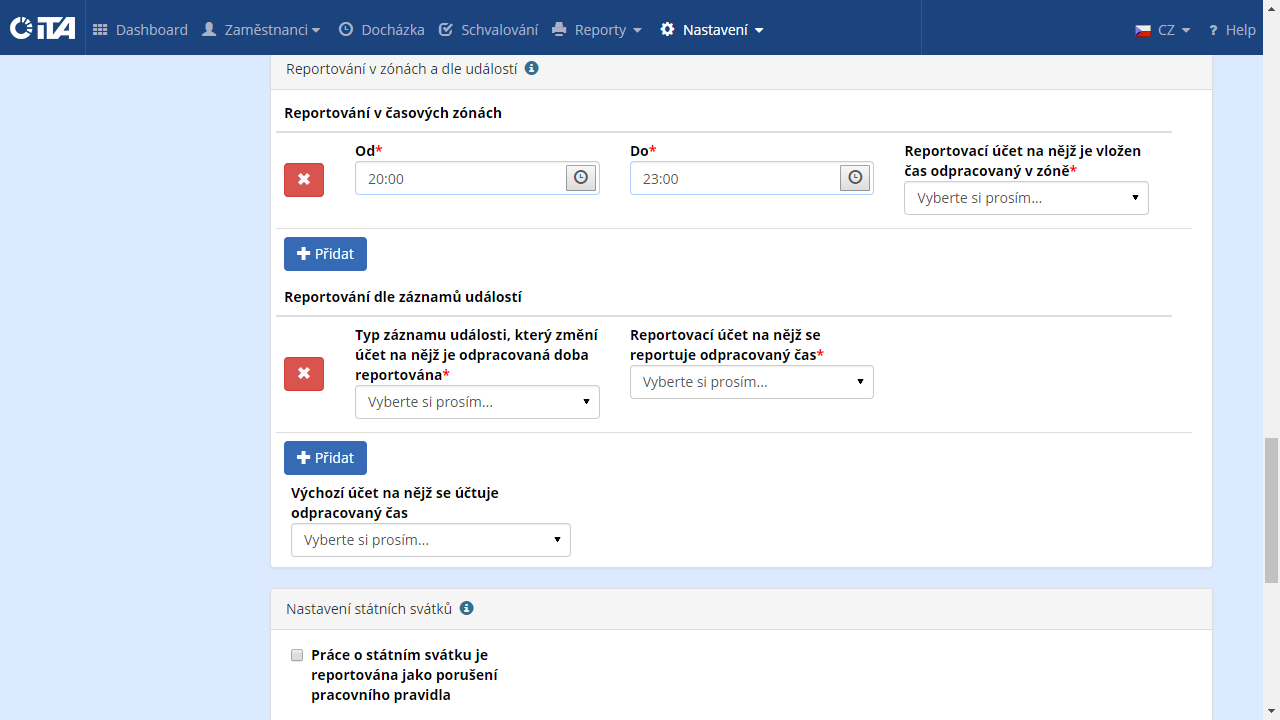Go to Docházka page
This screenshot has height=720, width=1280.
(381, 30)
